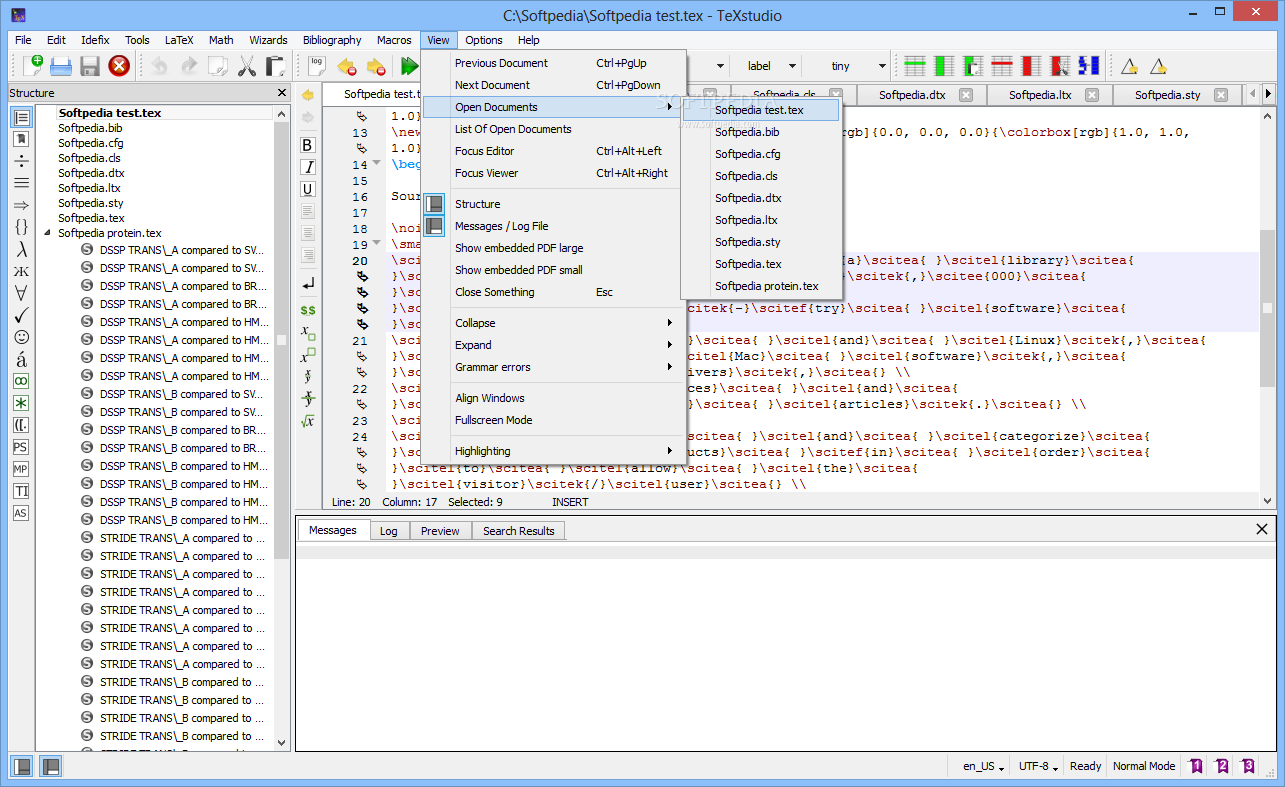The image size is (1285, 787).
Task: Insert square root from the editor sidebar
Action: (308, 421)
